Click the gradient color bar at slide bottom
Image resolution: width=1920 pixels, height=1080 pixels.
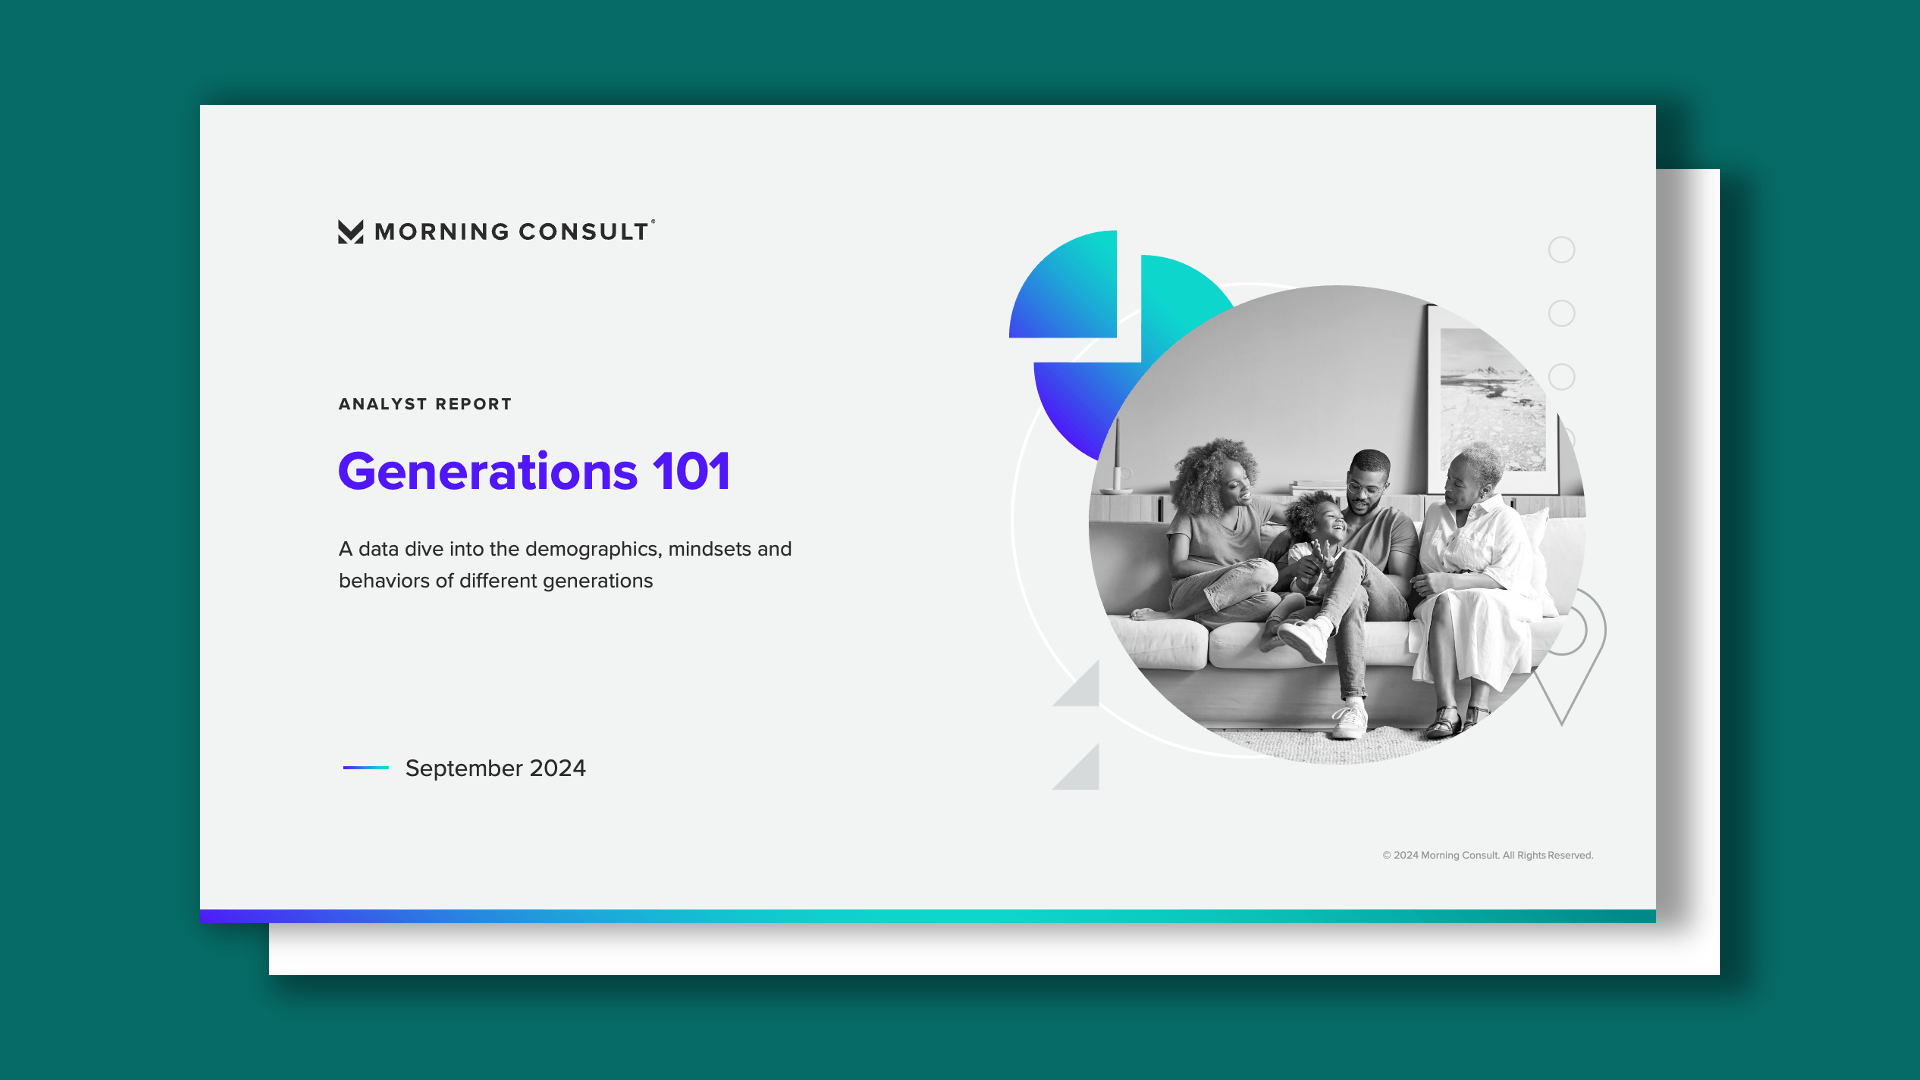[927, 916]
